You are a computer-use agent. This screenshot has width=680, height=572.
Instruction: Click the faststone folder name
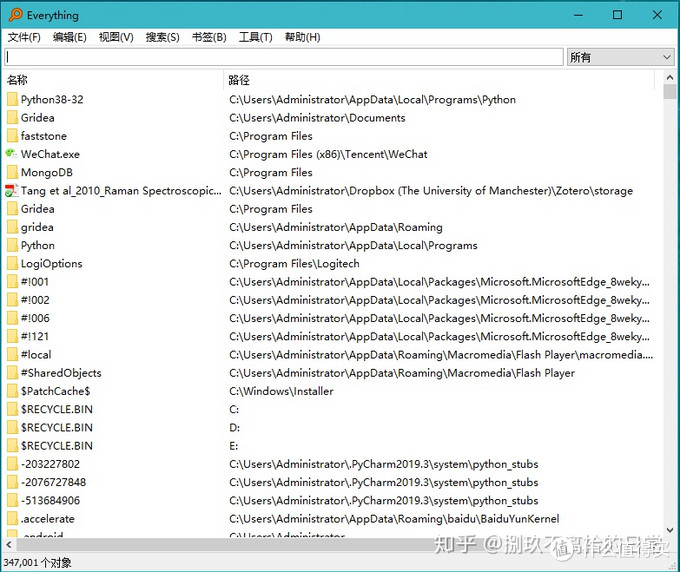44,136
